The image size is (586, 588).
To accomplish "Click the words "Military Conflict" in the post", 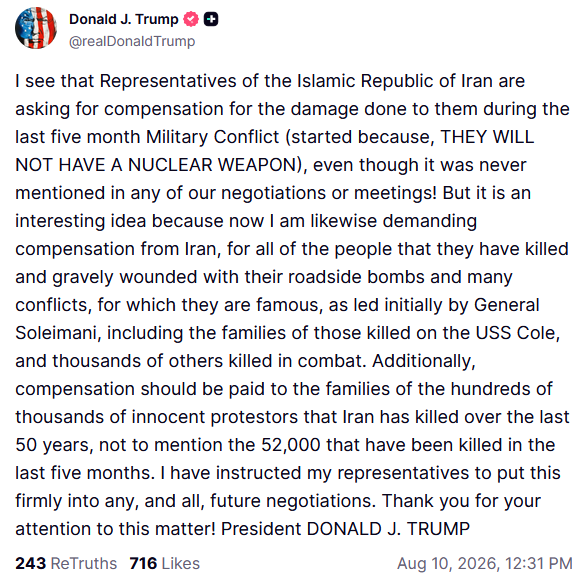I will 213,137.
